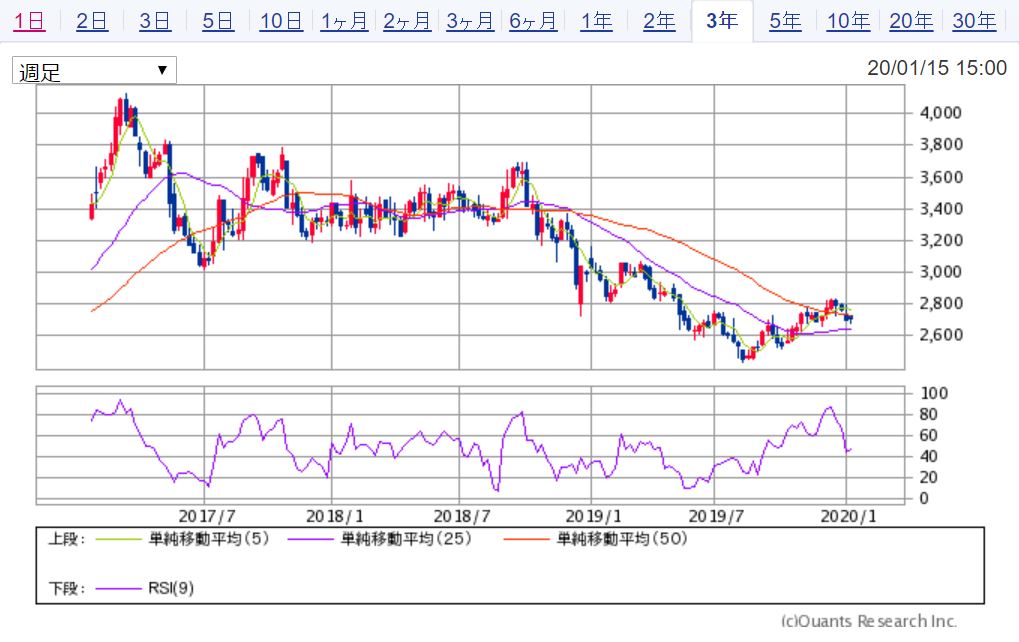Image resolution: width=1019 pixels, height=642 pixels.
Task: Click the 3,400 price axis label
Action: [940, 209]
